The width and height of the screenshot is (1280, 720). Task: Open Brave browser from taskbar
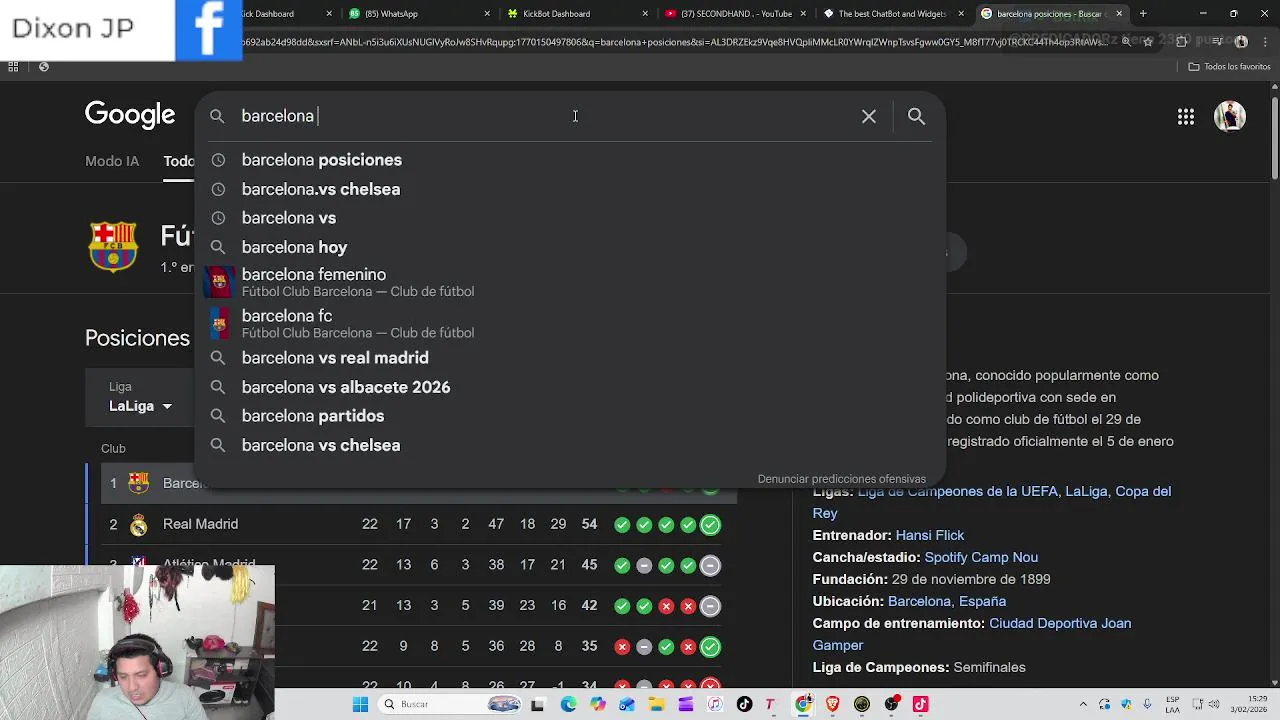[x=832, y=704]
